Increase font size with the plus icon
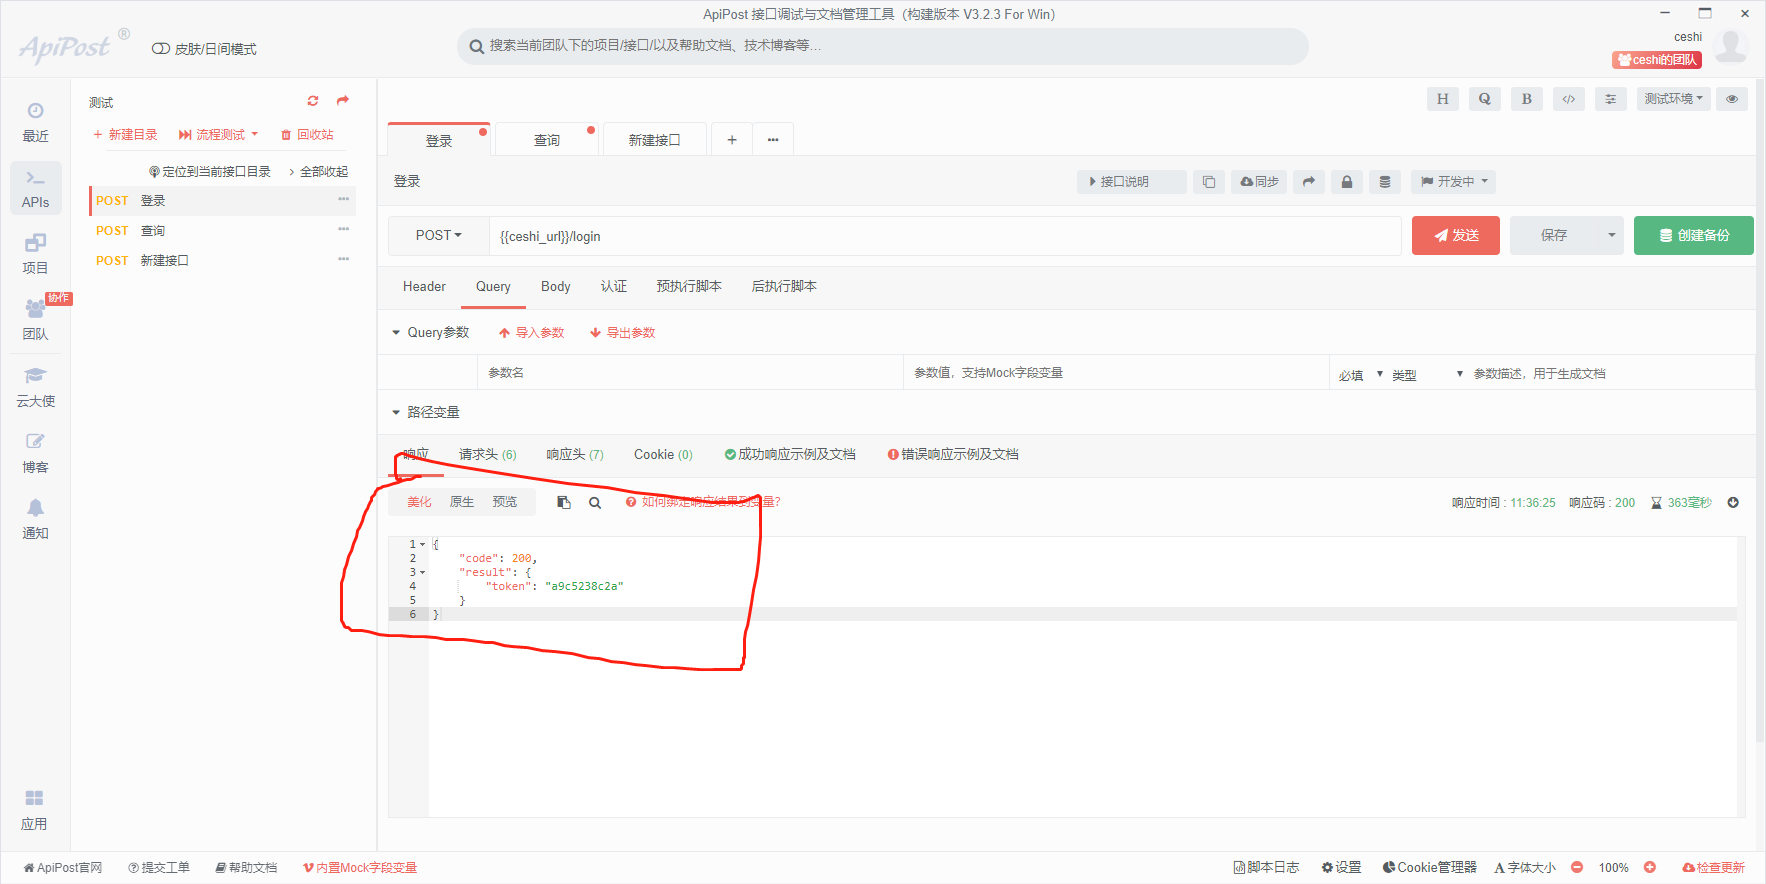Image resolution: width=1766 pixels, height=884 pixels. click(1650, 868)
